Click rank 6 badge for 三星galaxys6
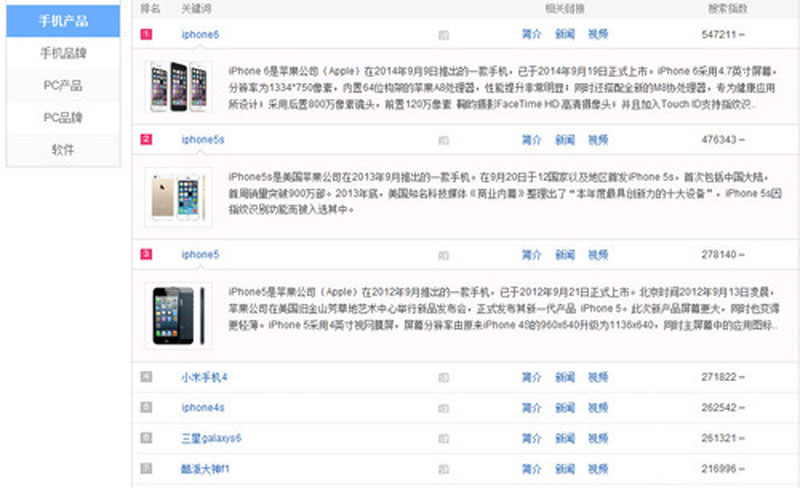Viewport: 800px width, 488px height. pos(146,438)
